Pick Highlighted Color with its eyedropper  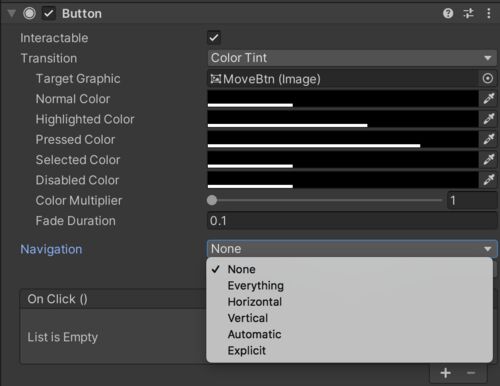[x=489, y=119]
